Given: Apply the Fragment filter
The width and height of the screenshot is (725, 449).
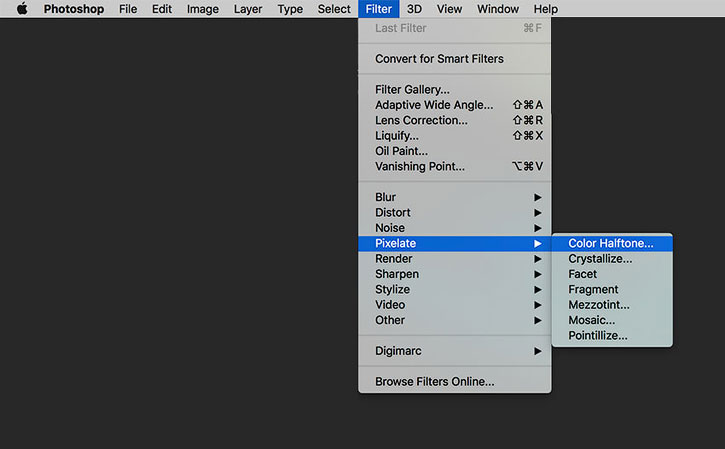Looking at the screenshot, I should point(612,289).
